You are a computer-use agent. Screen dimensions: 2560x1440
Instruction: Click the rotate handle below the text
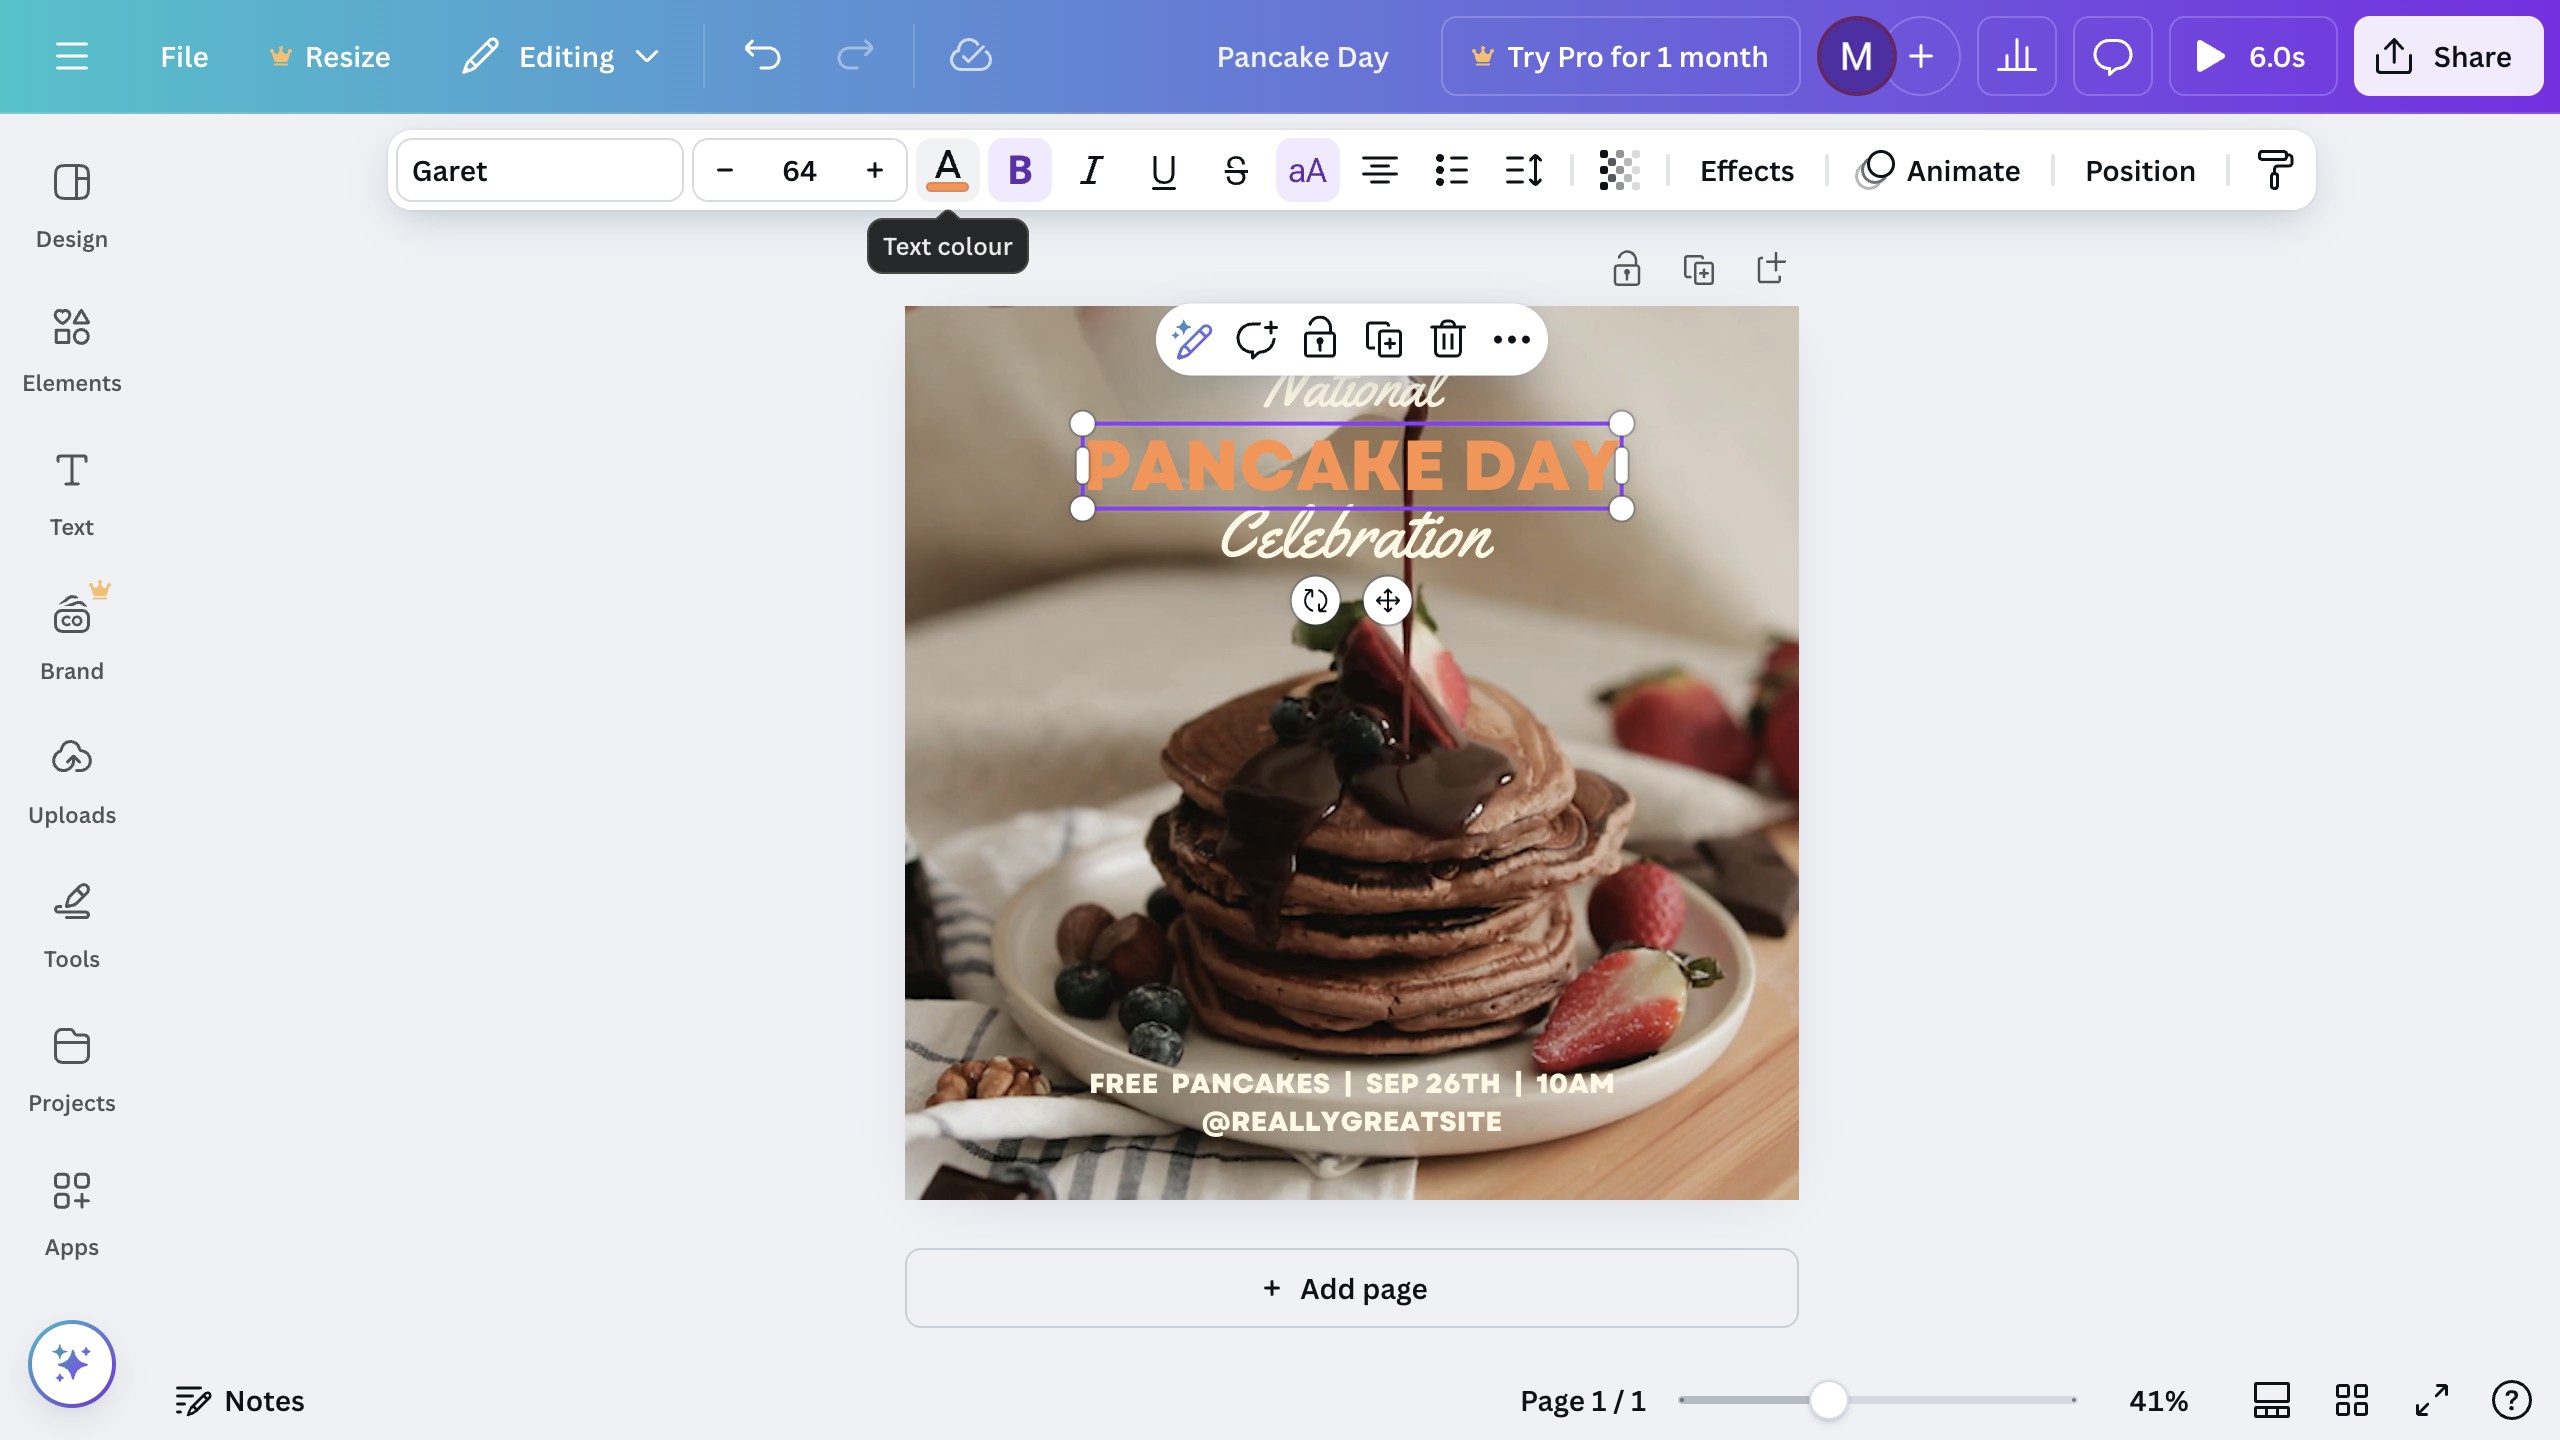[1315, 601]
